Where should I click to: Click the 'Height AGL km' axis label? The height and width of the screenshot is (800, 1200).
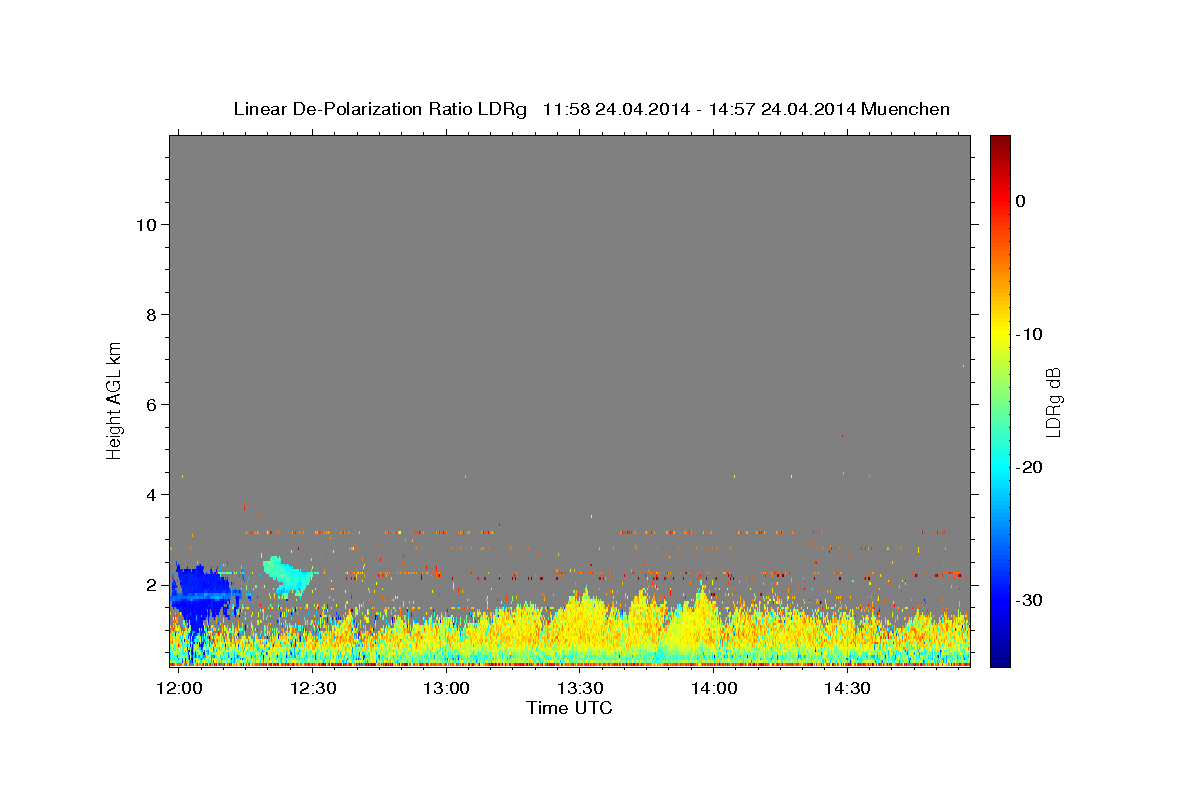[x=115, y=399]
